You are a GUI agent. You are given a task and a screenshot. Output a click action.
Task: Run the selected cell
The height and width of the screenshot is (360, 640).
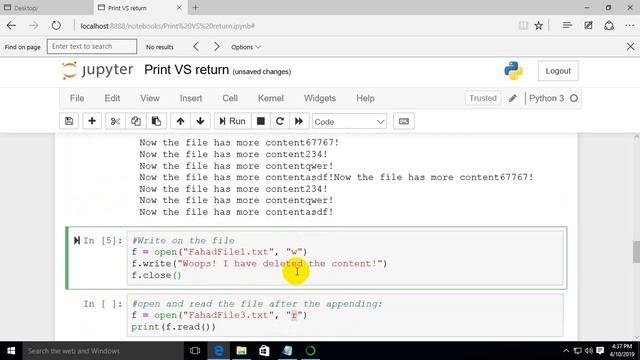pyautogui.click(x=232, y=121)
